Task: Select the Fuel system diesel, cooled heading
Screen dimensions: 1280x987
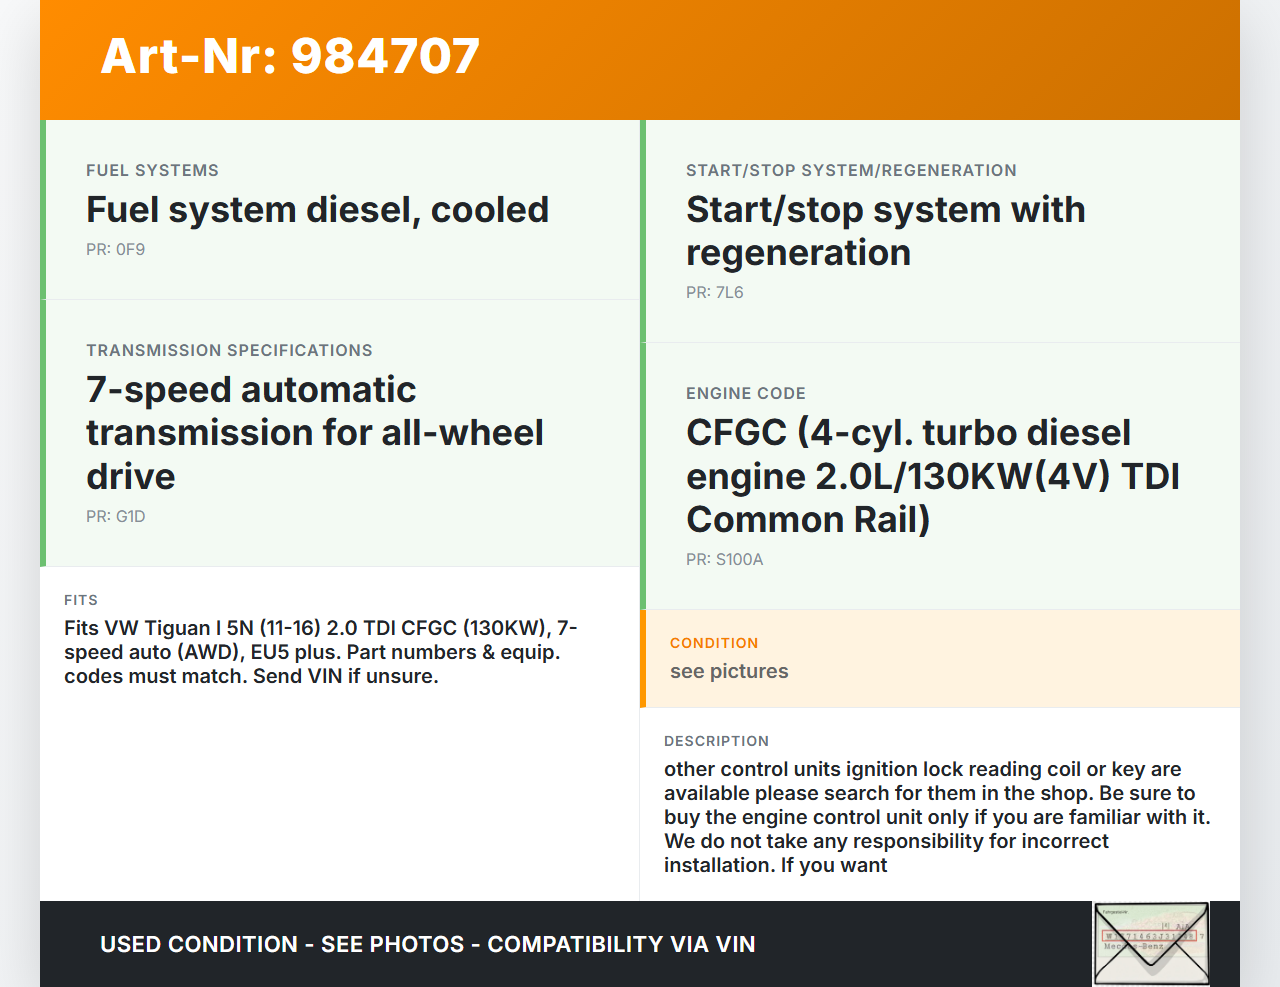Action: [x=317, y=210]
